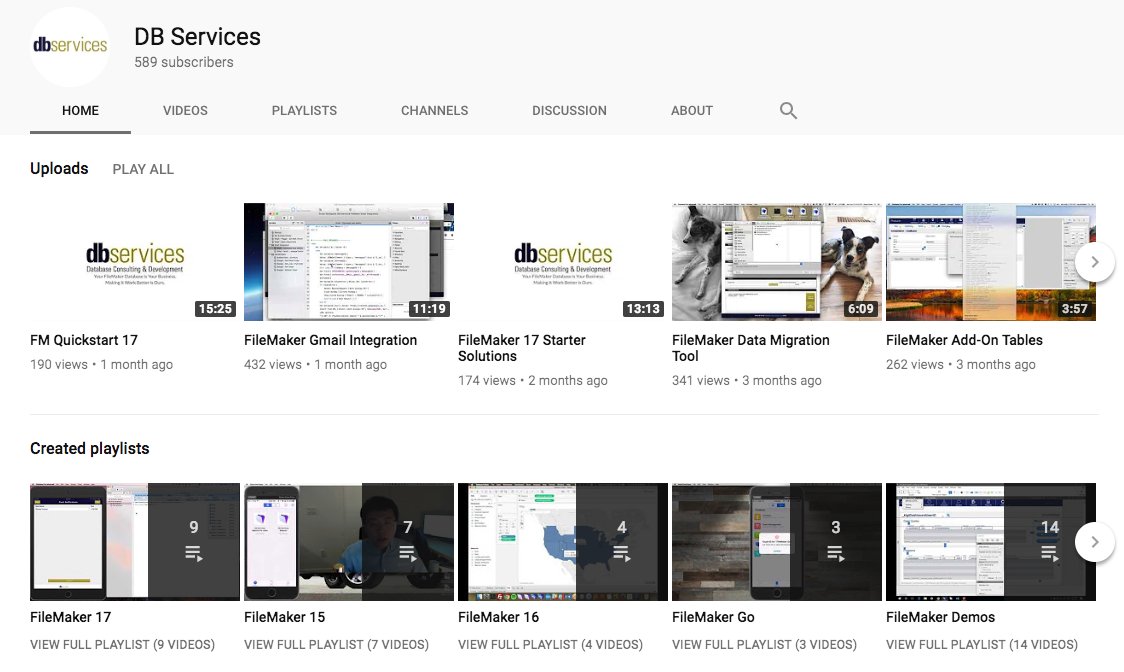The image size is (1124, 672).
Task: Click the FileMaker Data Migration Tool title
Action: click(x=751, y=348)
